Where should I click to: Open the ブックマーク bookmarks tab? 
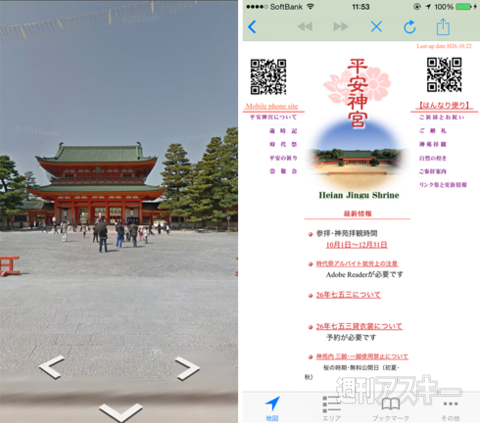(x=391, y=408)
